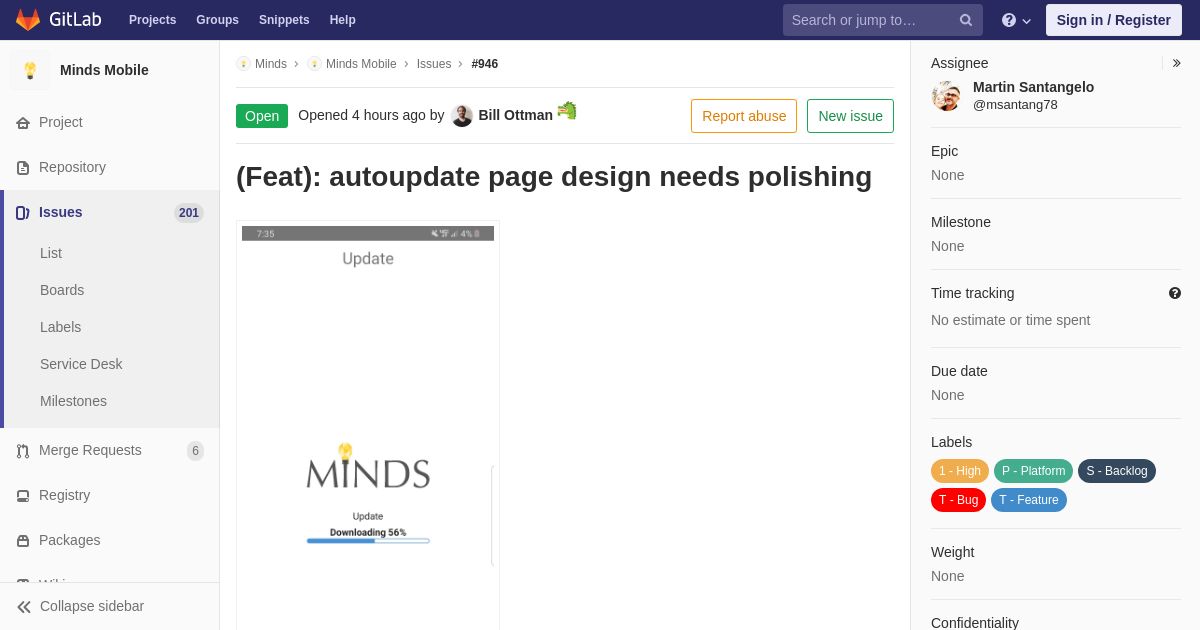Click the Minds Mobile breadcrumb bulb icon

pyautogui.click(x=314, y=64)
